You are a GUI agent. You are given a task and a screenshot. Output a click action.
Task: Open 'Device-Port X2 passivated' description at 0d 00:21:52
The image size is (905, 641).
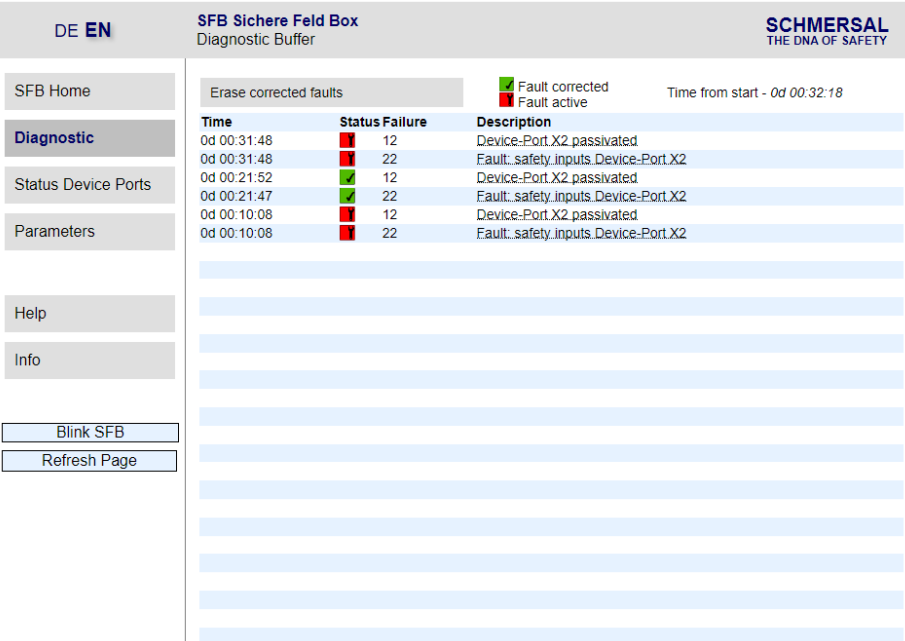(x=557, y=177)
